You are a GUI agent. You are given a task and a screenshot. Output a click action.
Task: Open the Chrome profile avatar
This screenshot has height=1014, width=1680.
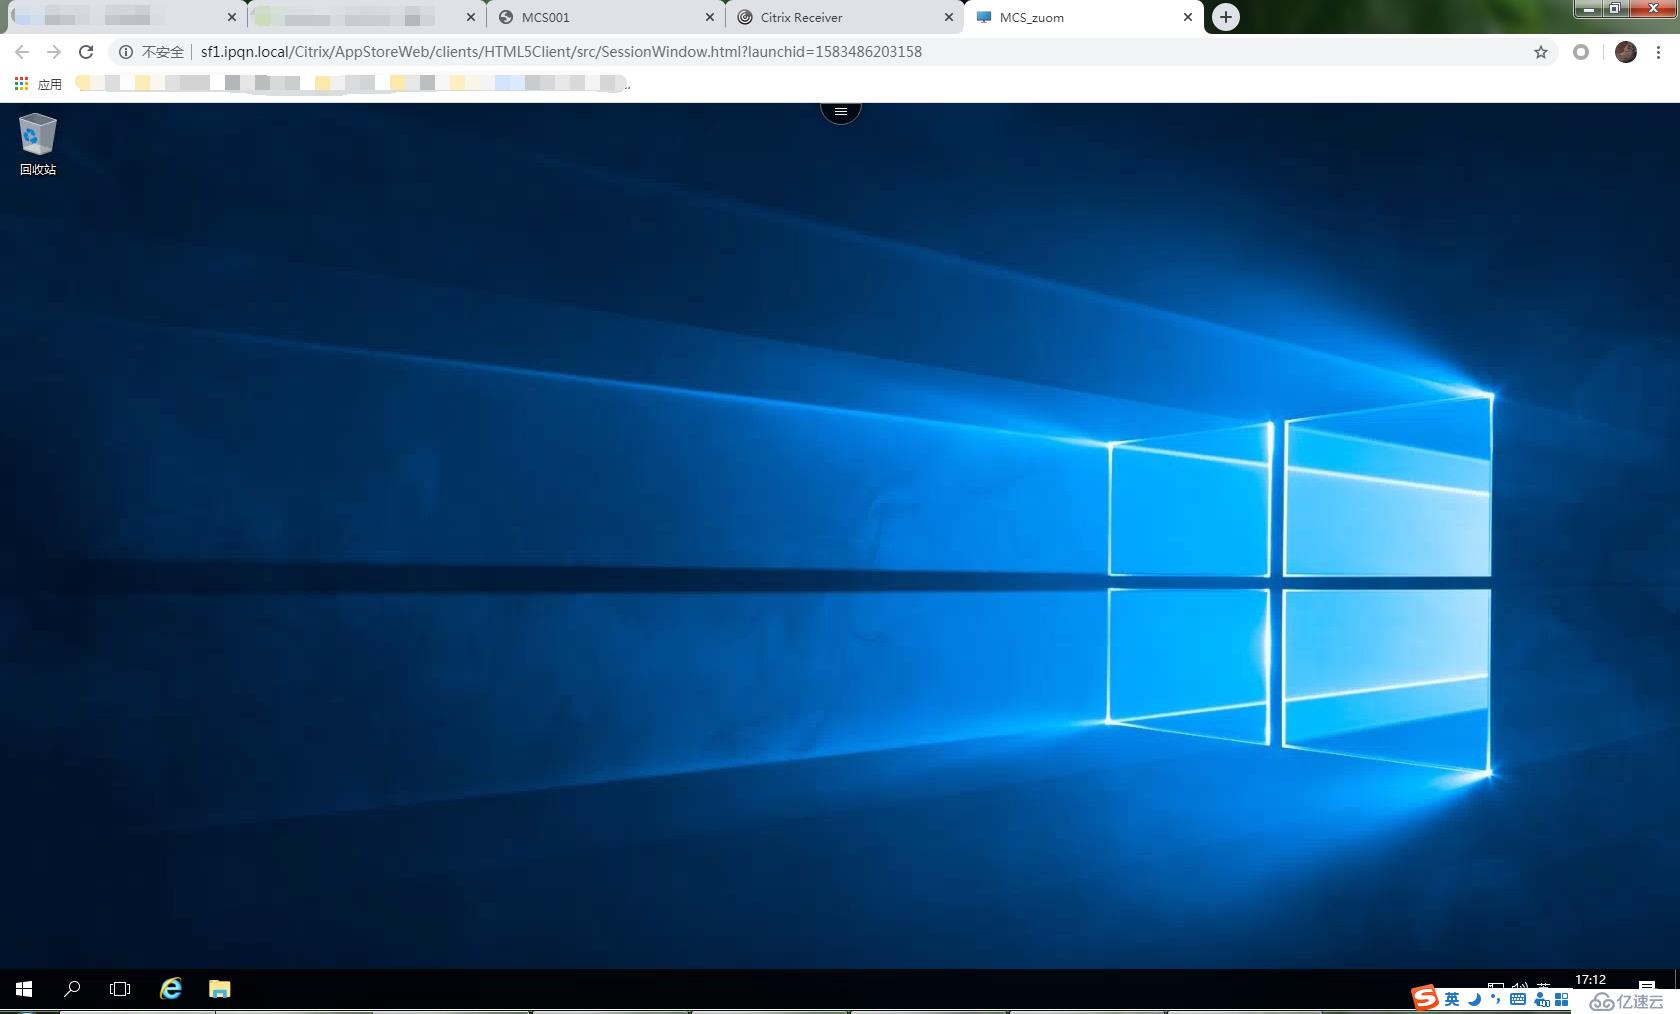pos(1626,52)
